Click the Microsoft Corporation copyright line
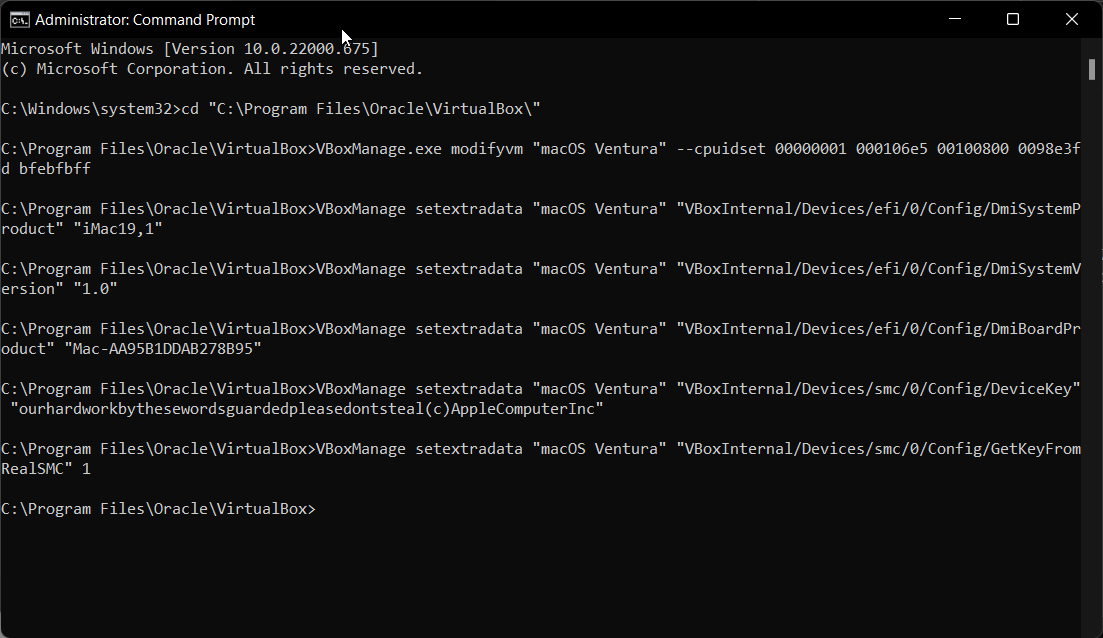Viewport: 1103px width, 638px height. pyautogui.click(x=211, y=69)
